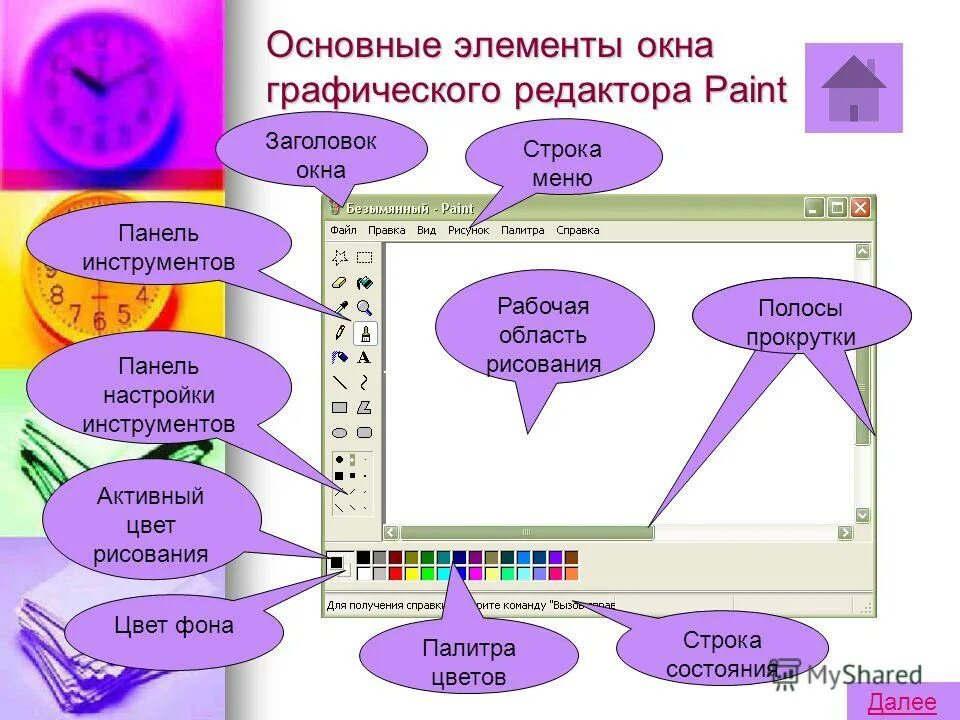Pick the light gray palette swatch
The width and height of the screenshot is (960, 720).
tap(380, 574)
